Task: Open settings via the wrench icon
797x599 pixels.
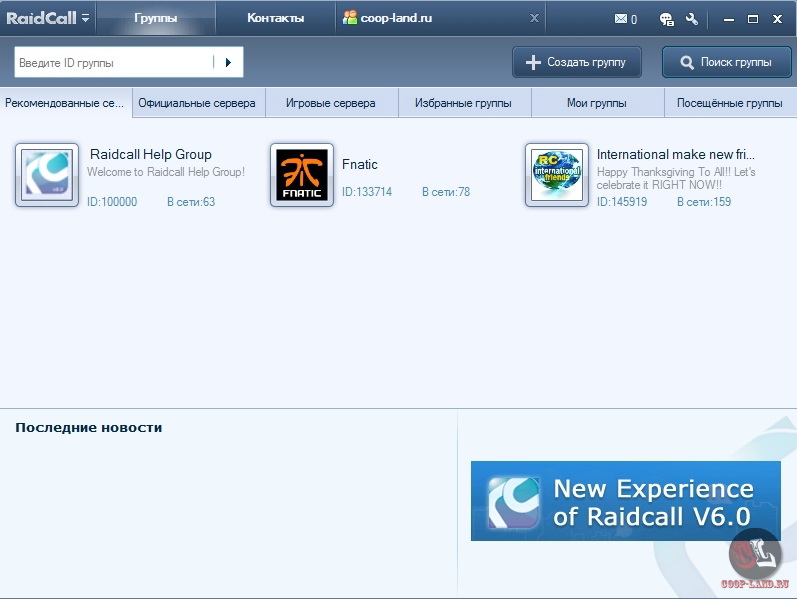Action: tap(691, 19)
